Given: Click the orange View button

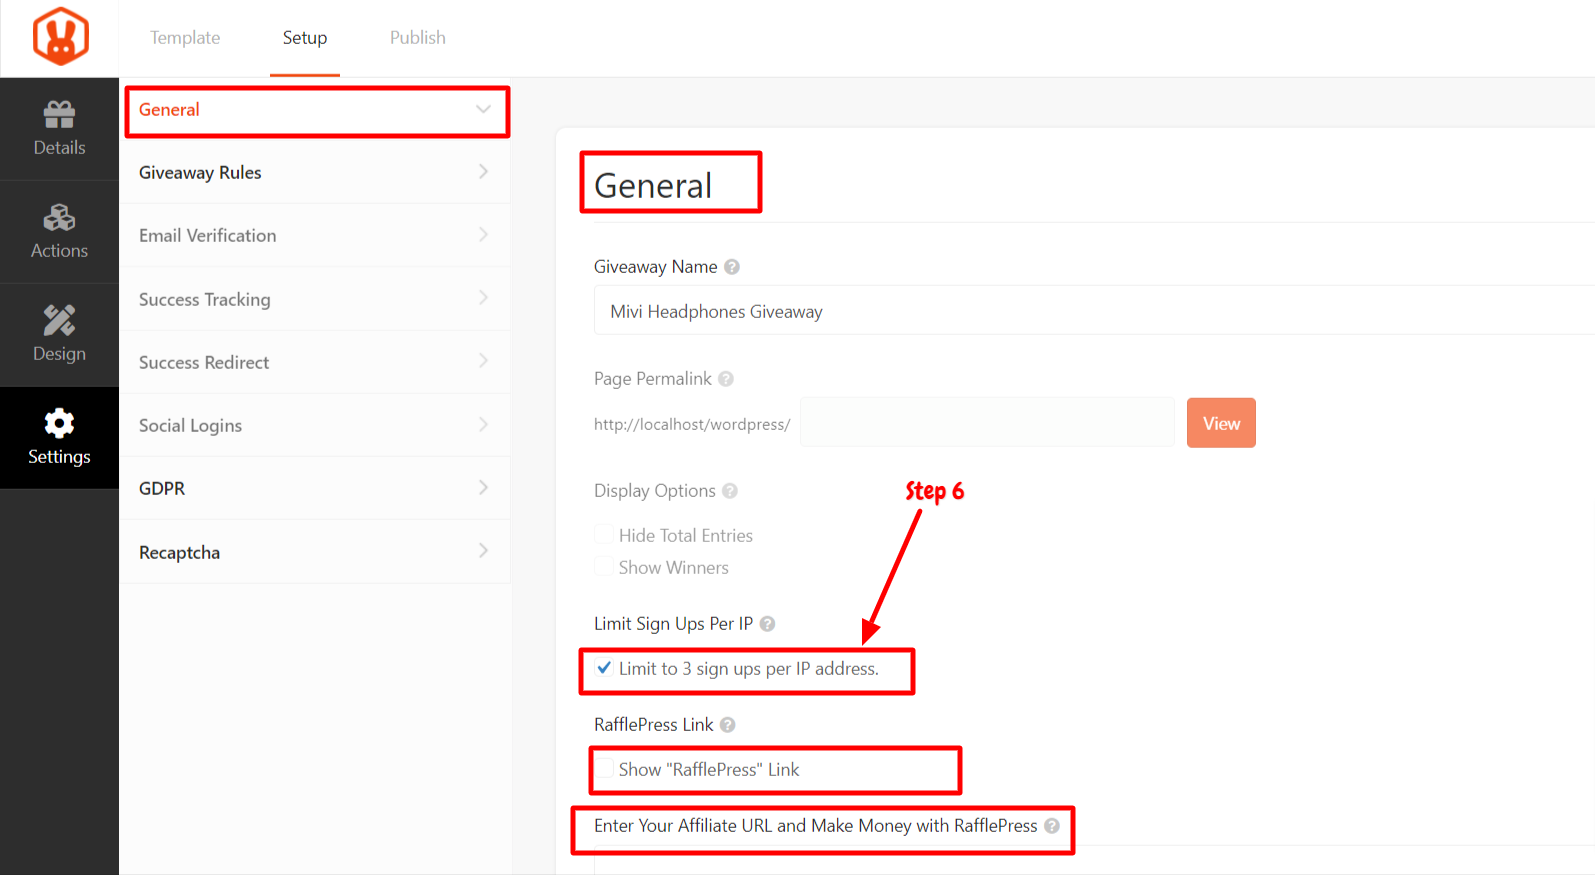Looking at the screenshot, I should 1221,423.
